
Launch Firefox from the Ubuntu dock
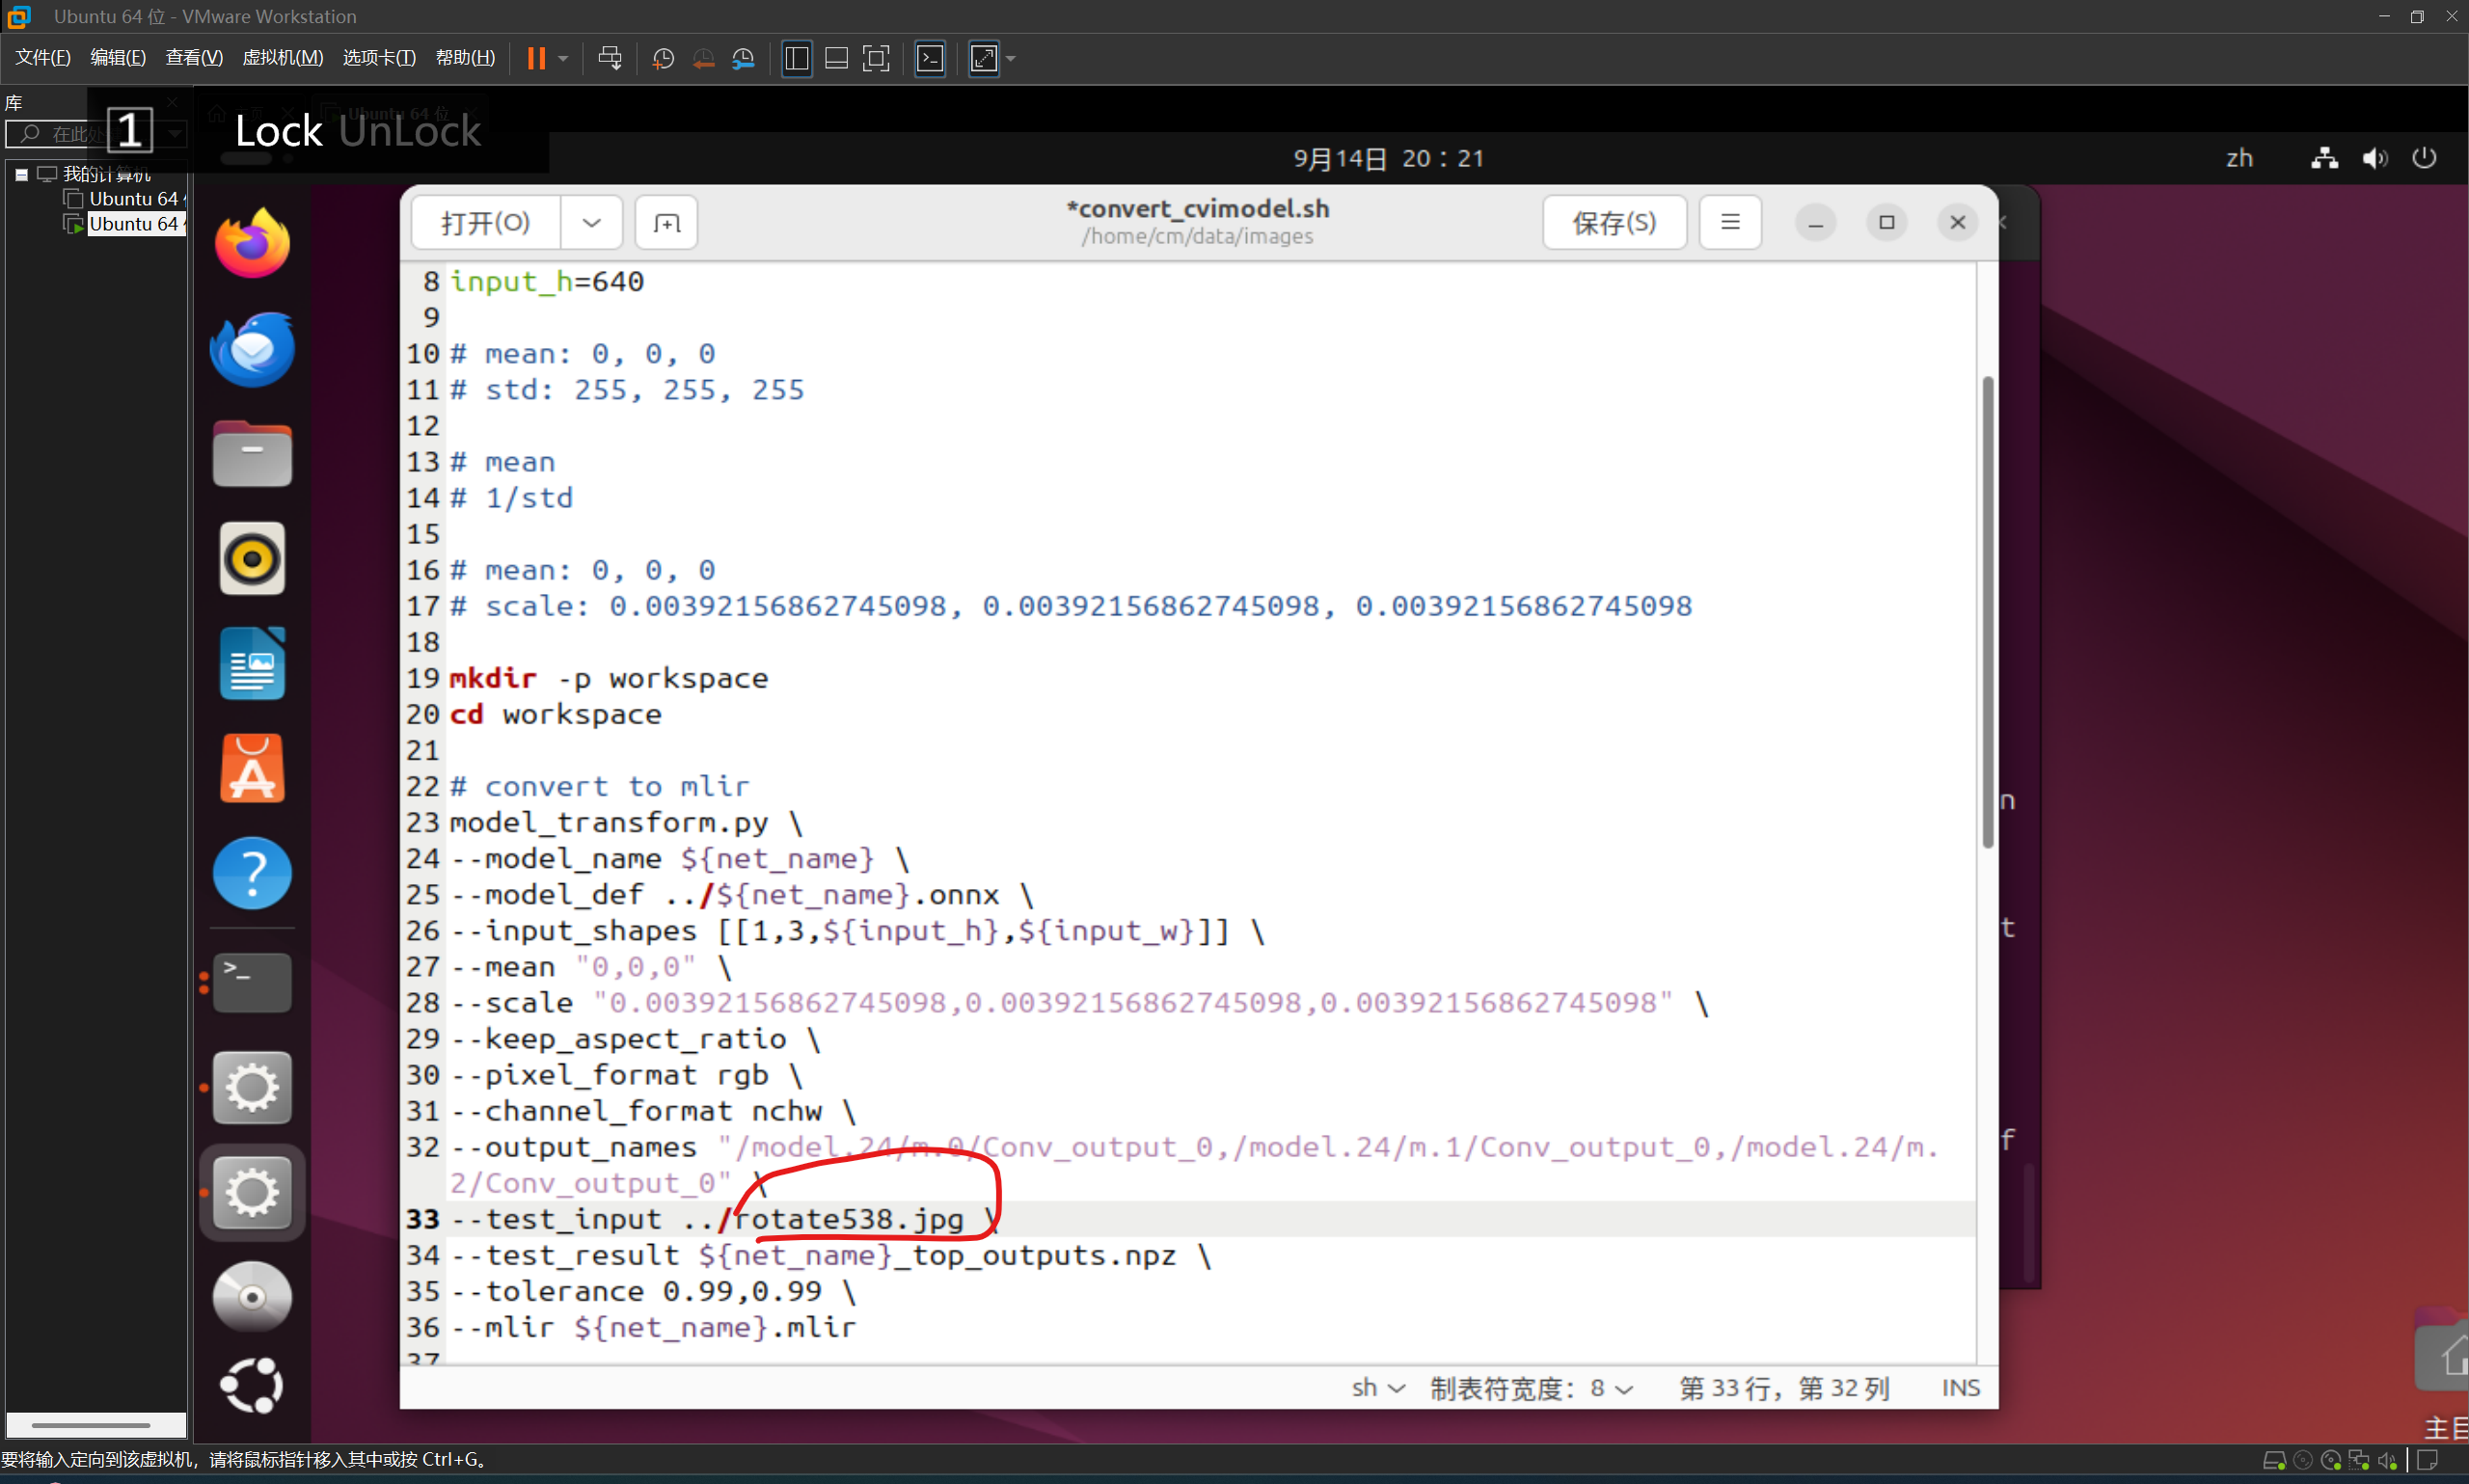pyautogui.click(x=252, y=243)
